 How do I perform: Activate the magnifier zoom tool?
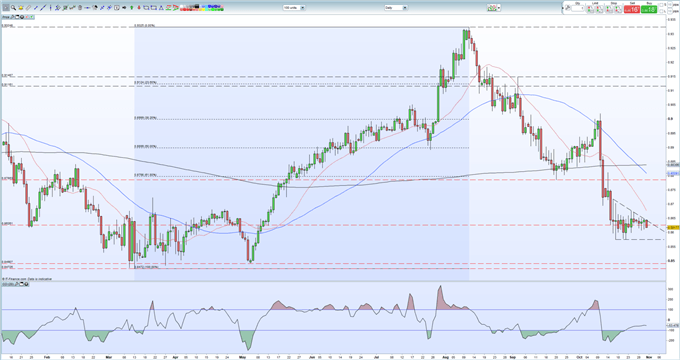[13, 7]
